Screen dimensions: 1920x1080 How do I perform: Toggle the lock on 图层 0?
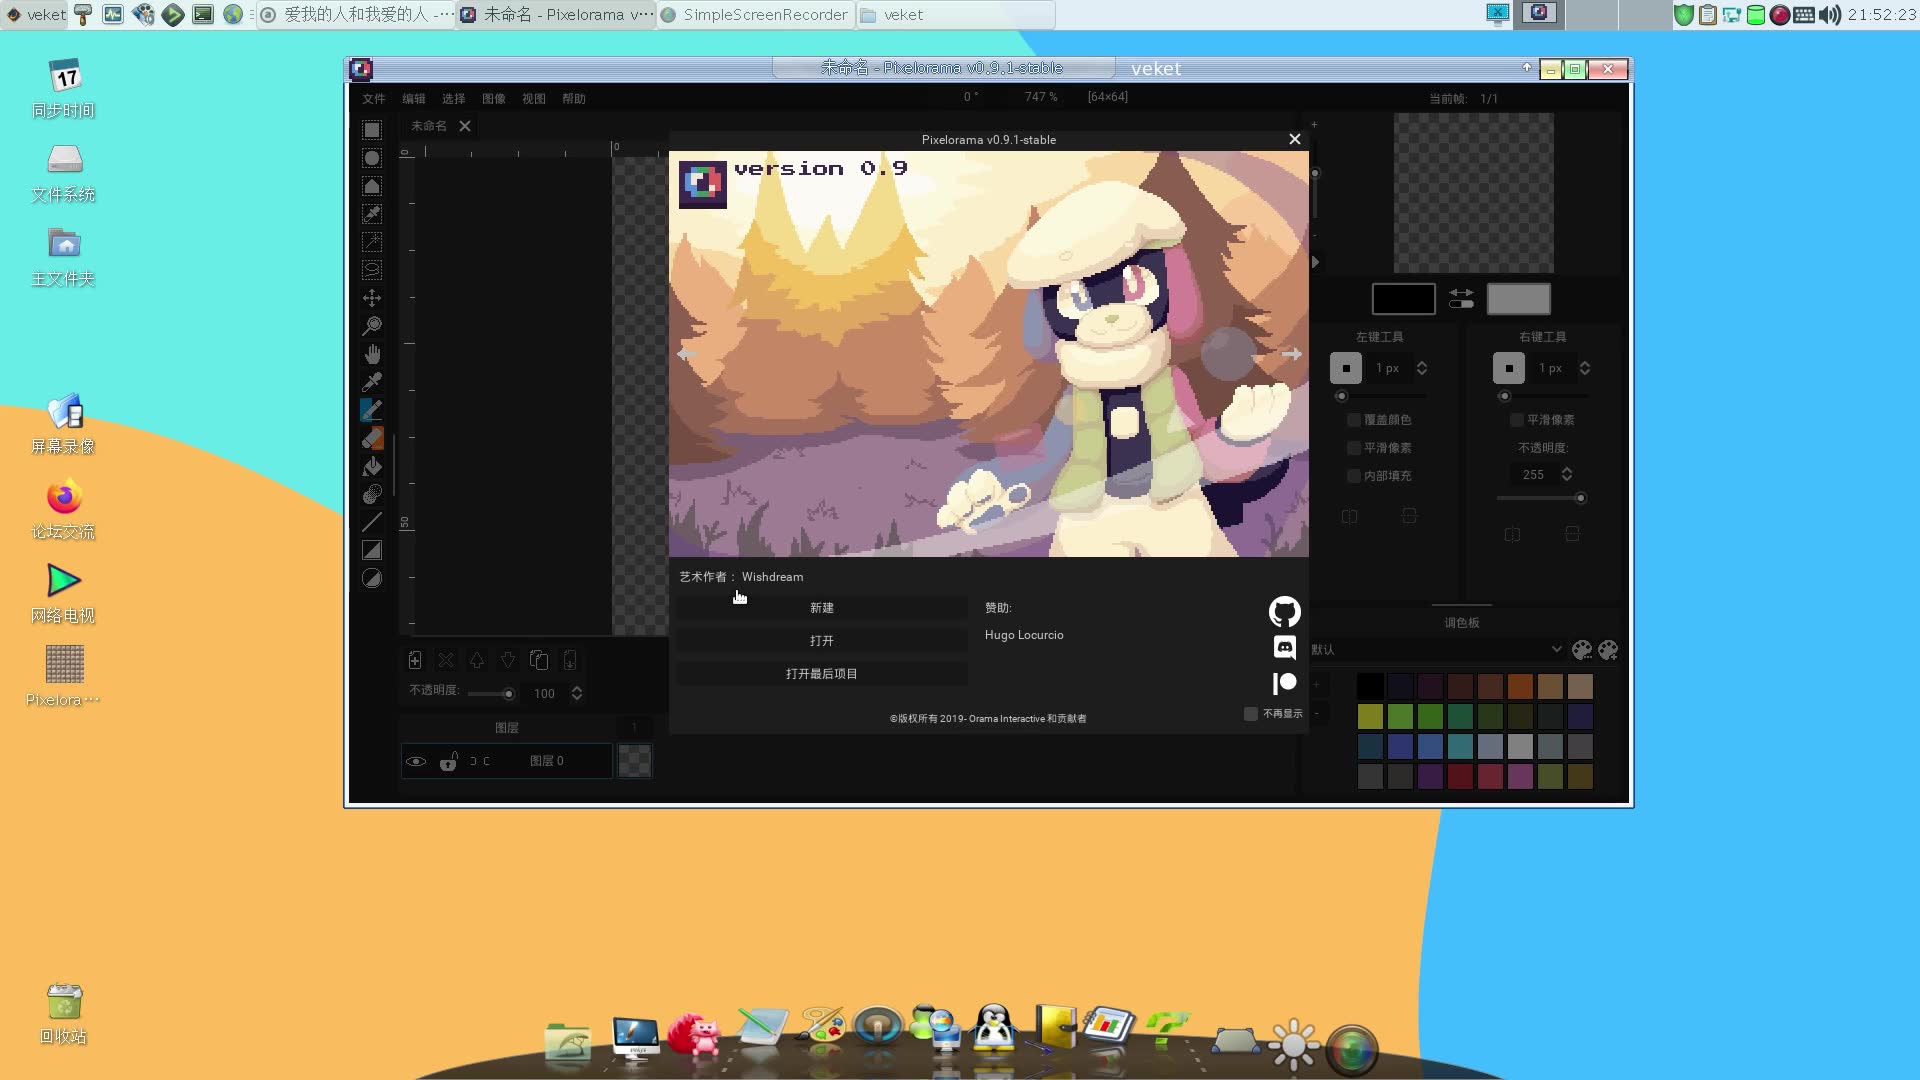(449, 762)
